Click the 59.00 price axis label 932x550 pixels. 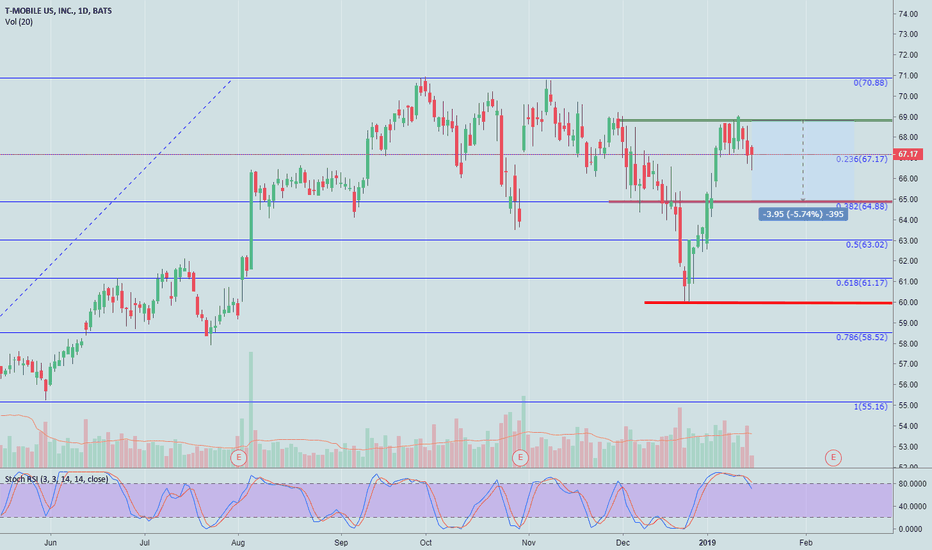[908, 323]
